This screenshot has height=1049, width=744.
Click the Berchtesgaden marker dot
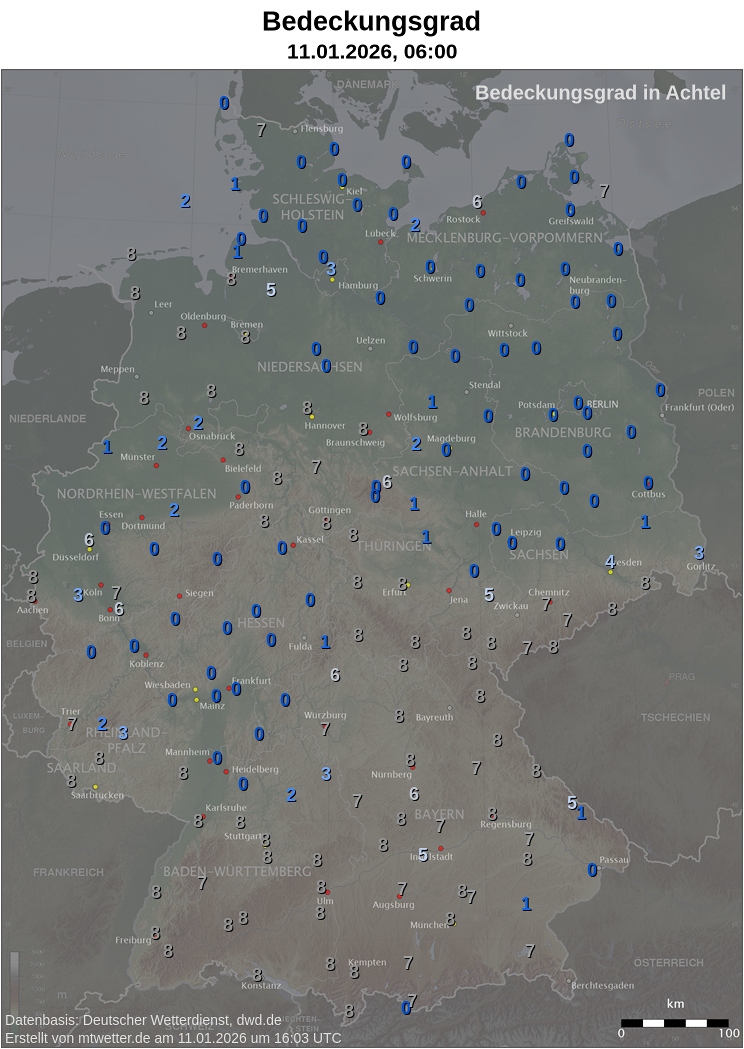click(x=568, y=981)
